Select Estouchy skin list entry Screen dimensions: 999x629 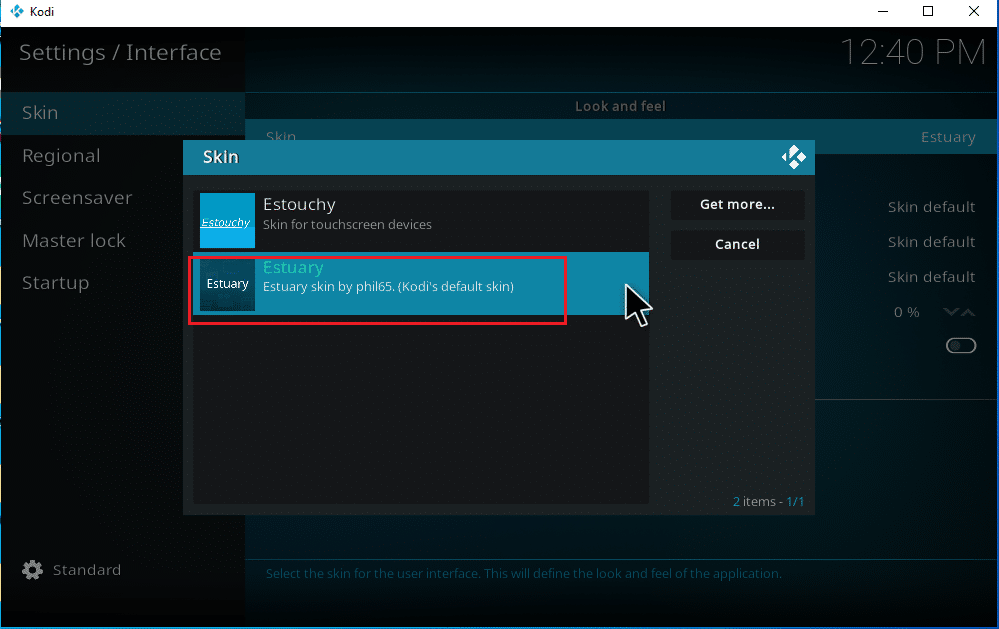coord(420,221)
